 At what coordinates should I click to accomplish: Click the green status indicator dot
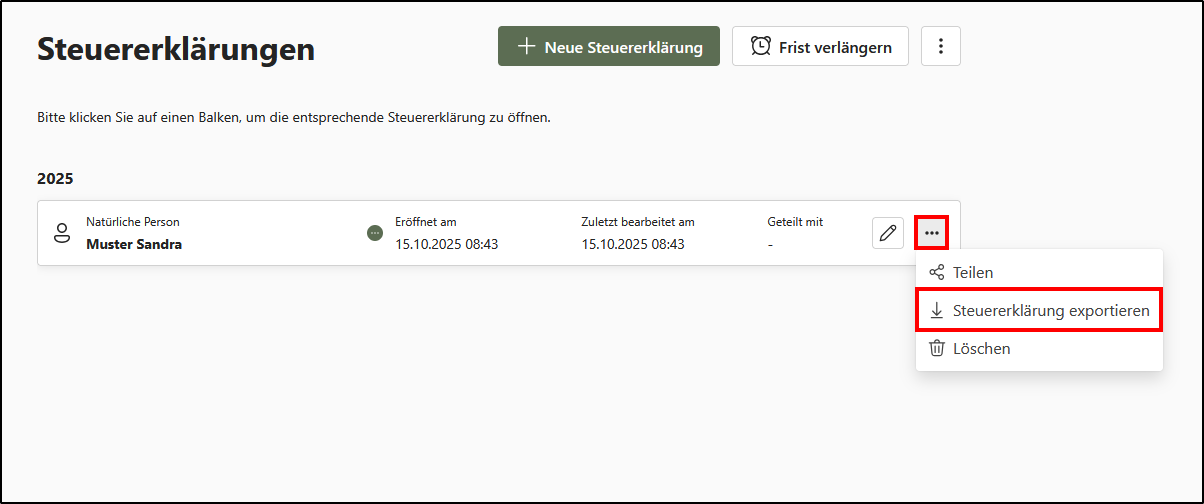(375, 233)
